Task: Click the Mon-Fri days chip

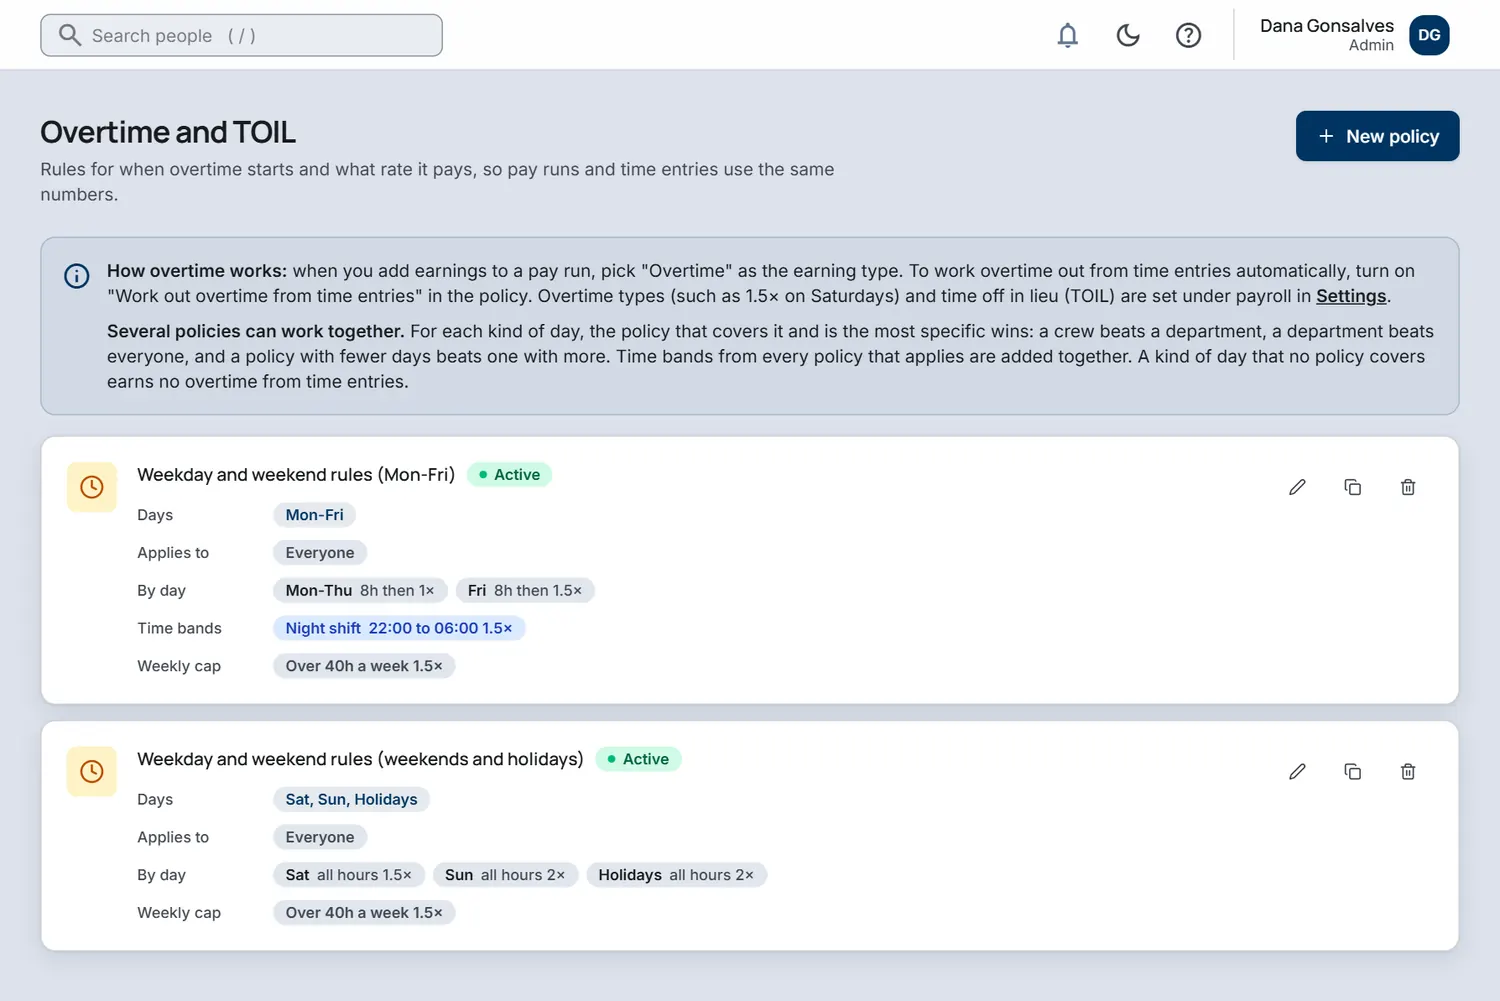Action: tap(314, 515)
